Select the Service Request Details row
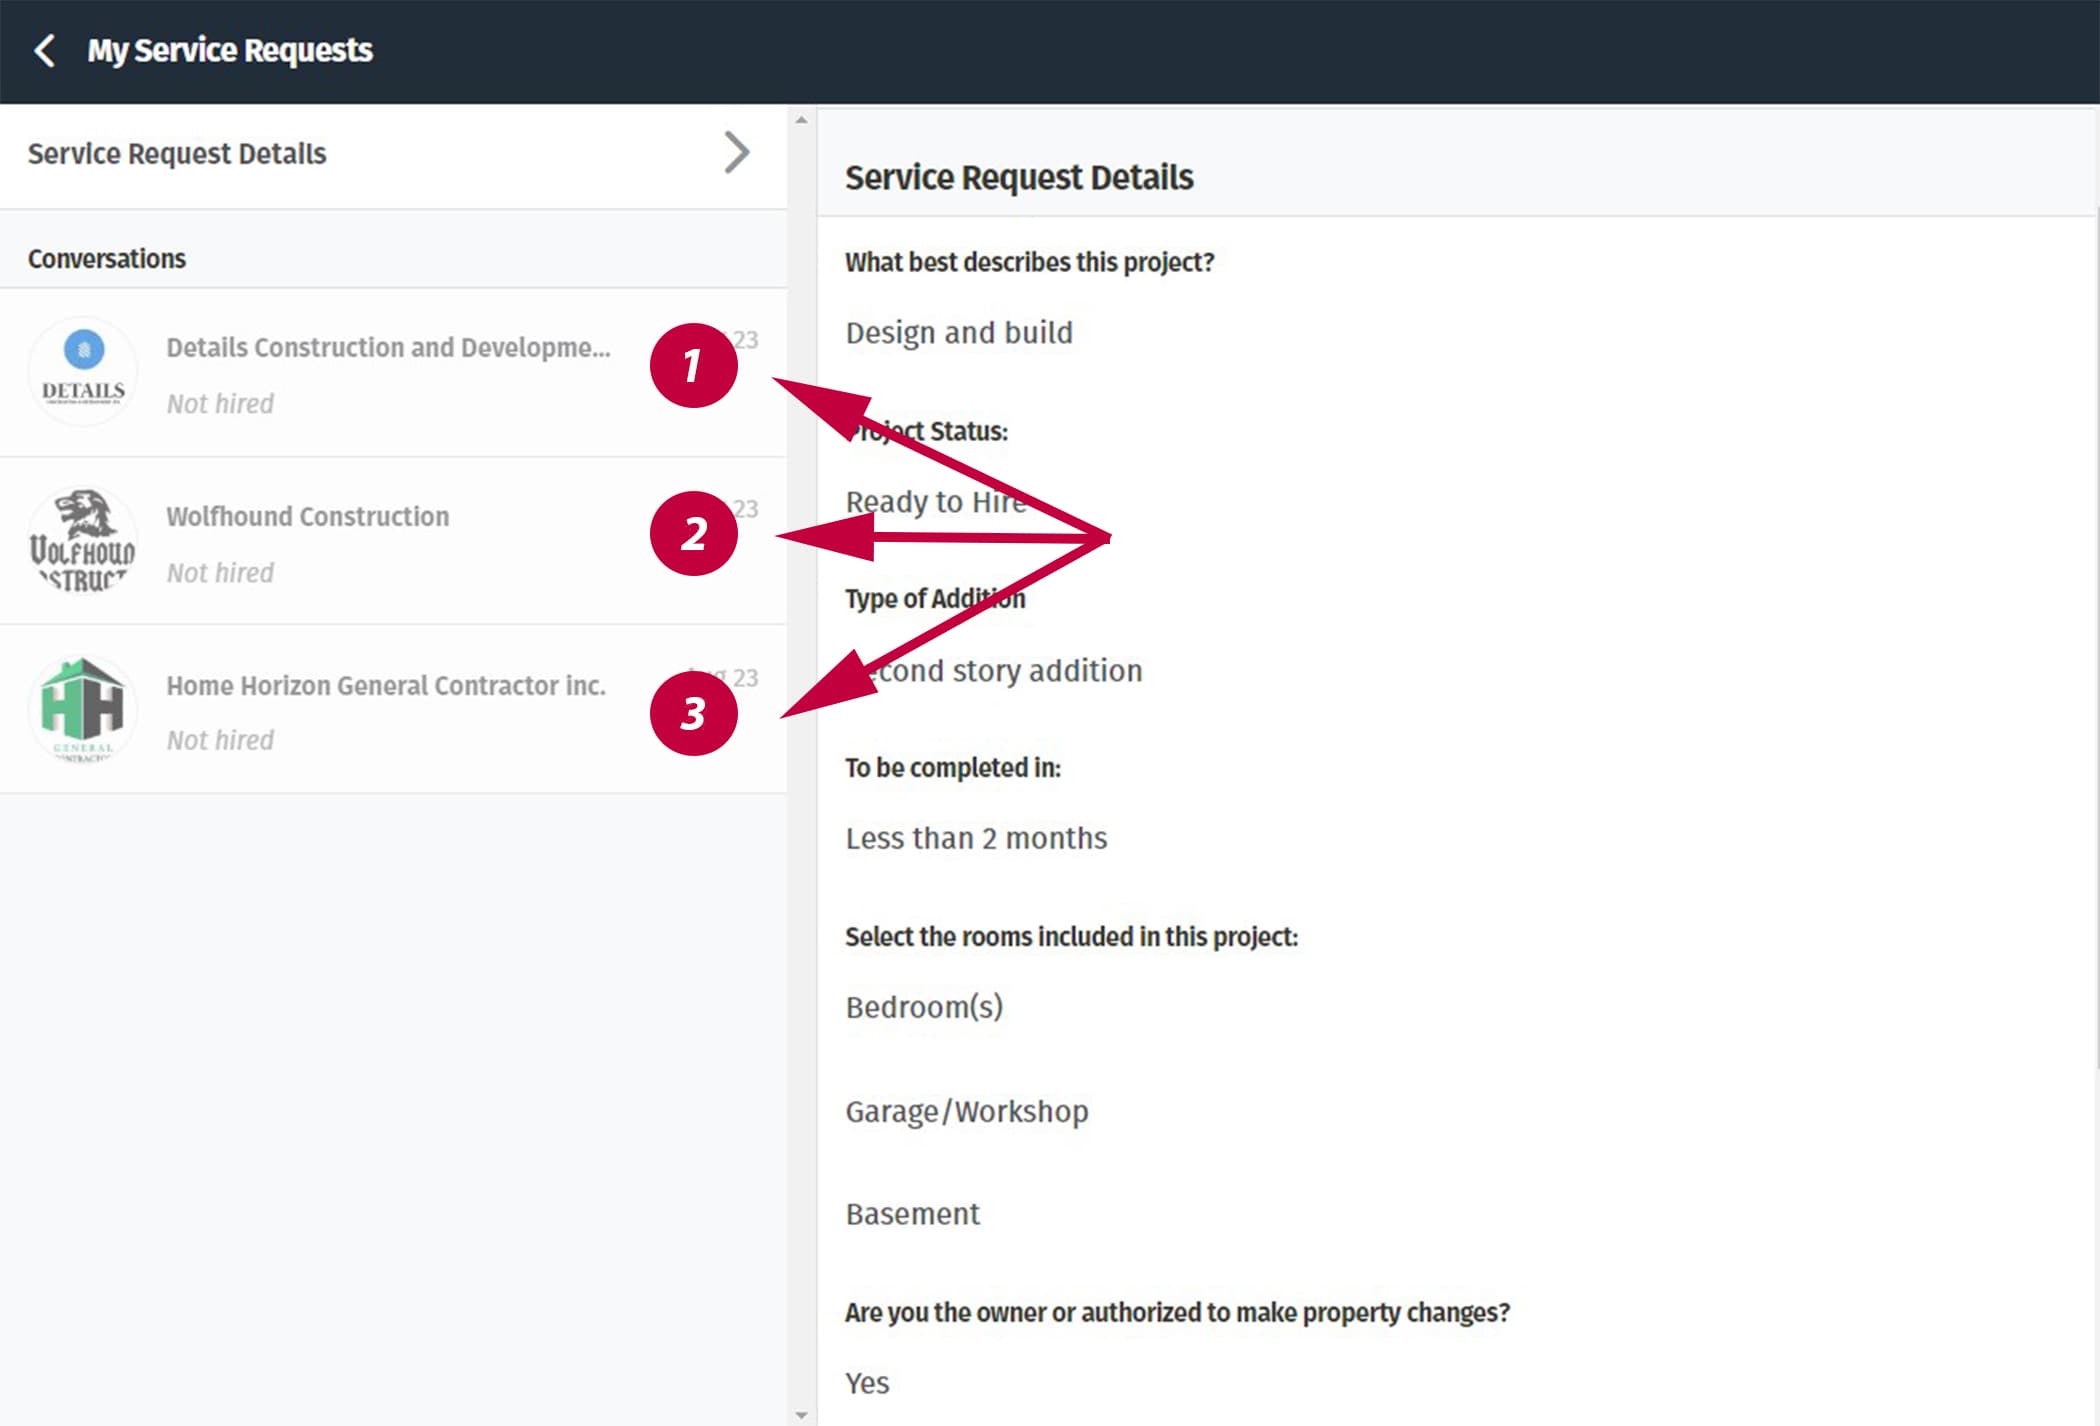Screen dimensions: 2100x1426 click(x=393, y=155)
